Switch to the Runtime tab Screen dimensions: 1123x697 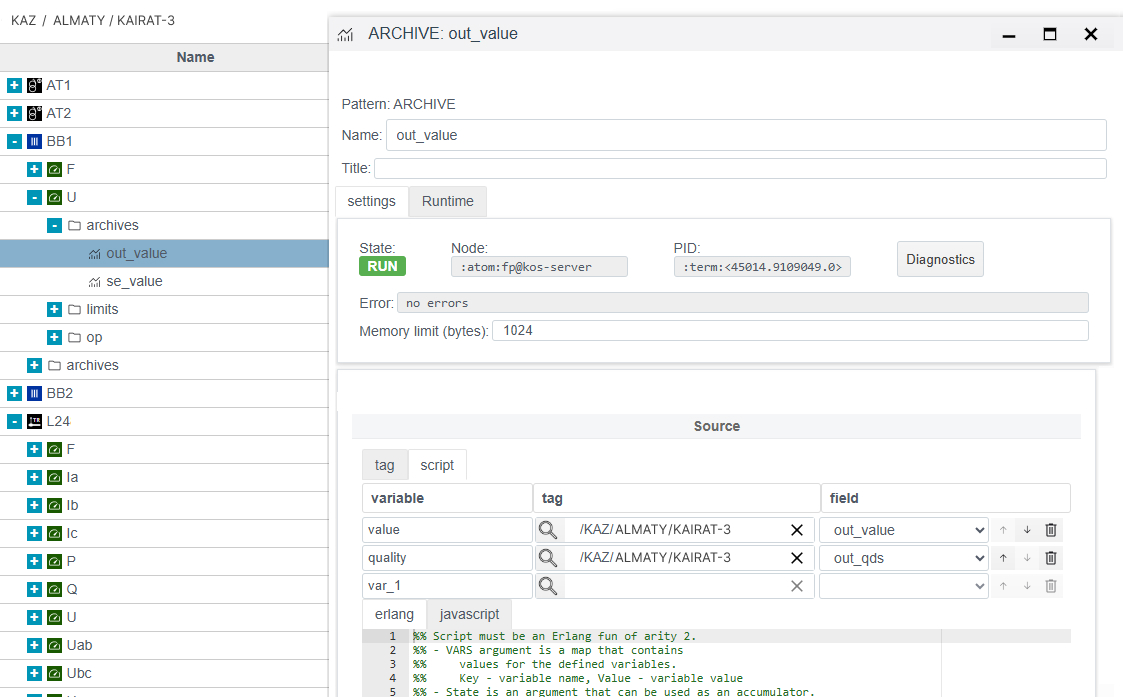point(447,201)
